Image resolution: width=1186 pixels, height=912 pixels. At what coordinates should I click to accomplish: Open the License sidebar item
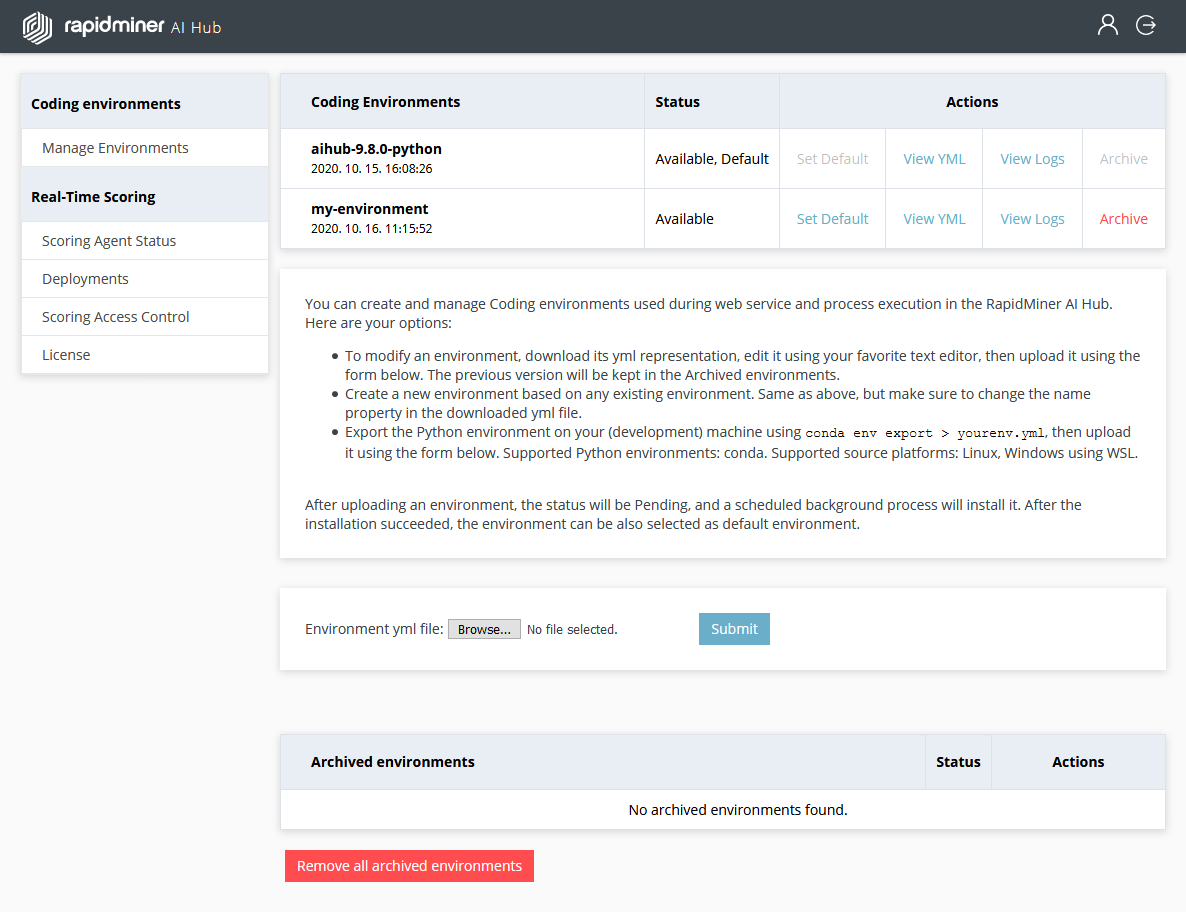pyautogui.click(x=66, y=355)
